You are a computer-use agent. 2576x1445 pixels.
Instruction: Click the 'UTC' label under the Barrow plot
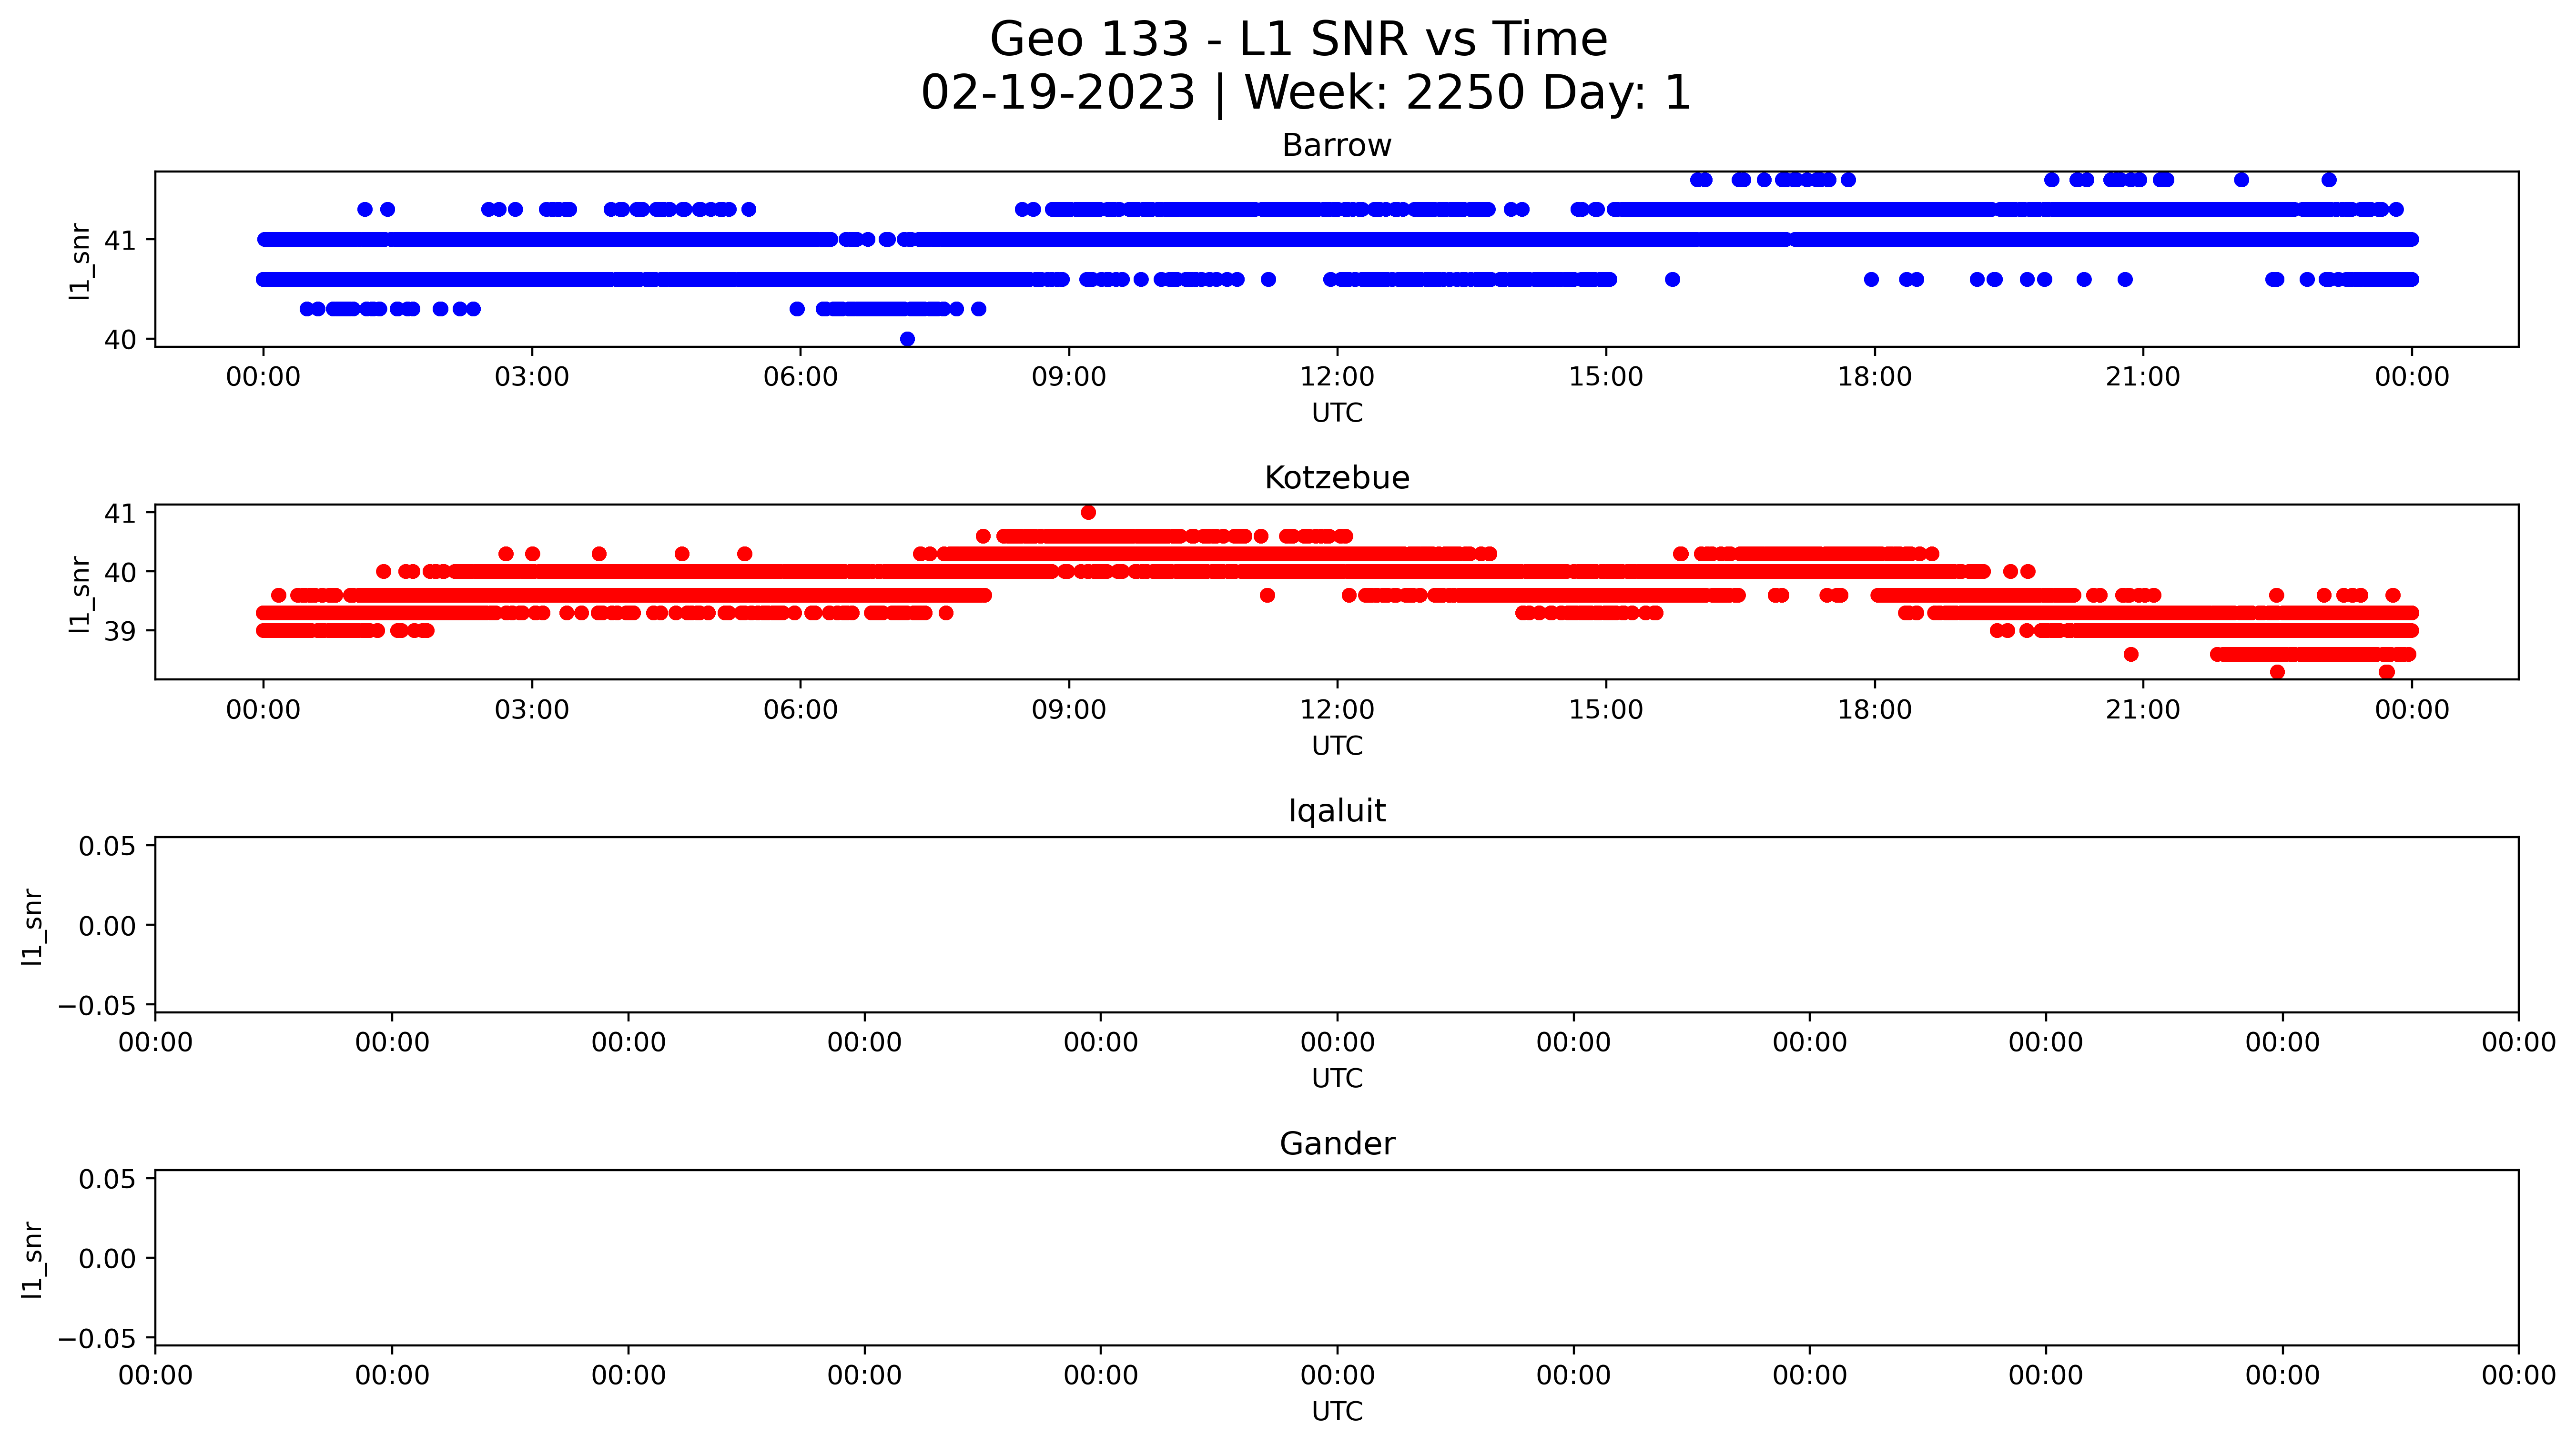[x=1337, y=413]
